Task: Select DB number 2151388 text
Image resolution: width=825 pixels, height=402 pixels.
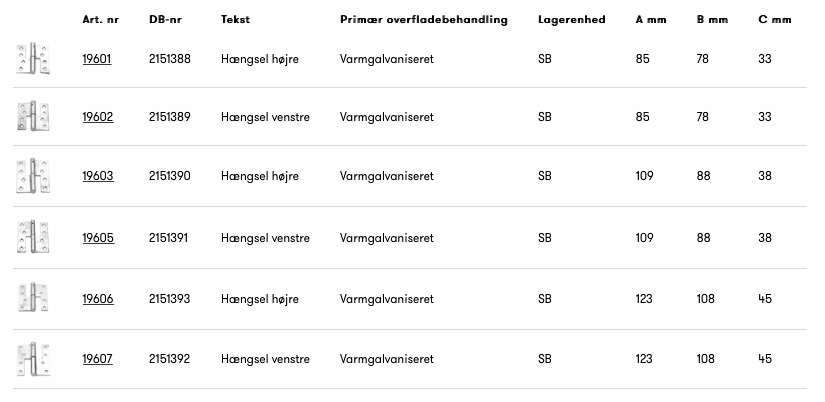Action: pos(169,60)
